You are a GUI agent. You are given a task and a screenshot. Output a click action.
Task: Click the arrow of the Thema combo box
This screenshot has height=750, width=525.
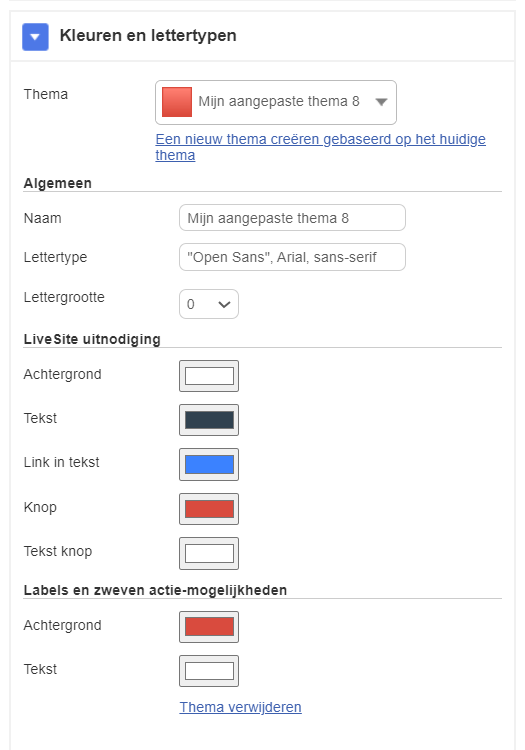[381, 102]
